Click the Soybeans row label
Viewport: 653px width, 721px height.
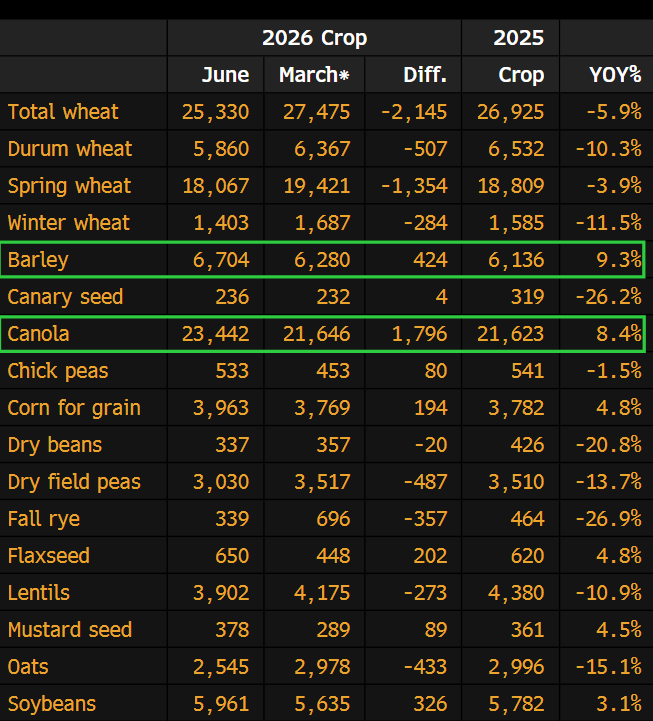click(52, 704)
